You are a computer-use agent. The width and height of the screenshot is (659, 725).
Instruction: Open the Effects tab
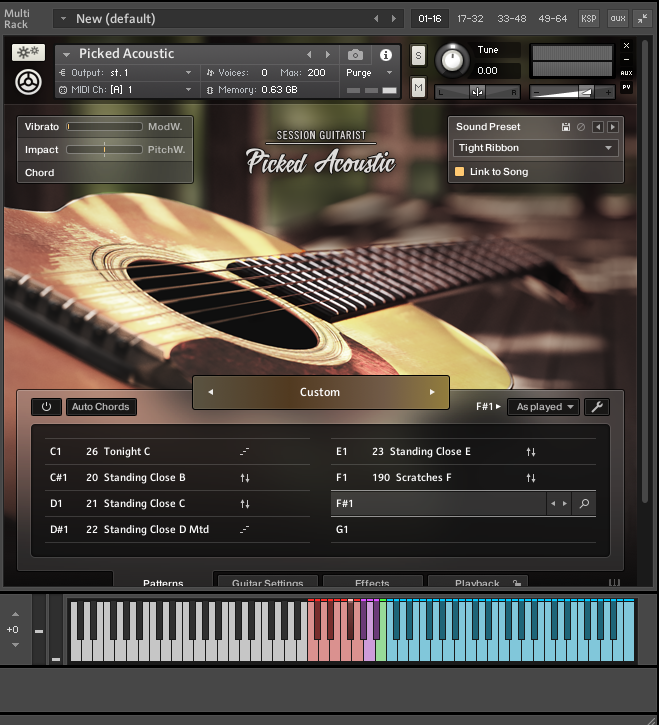372,582
